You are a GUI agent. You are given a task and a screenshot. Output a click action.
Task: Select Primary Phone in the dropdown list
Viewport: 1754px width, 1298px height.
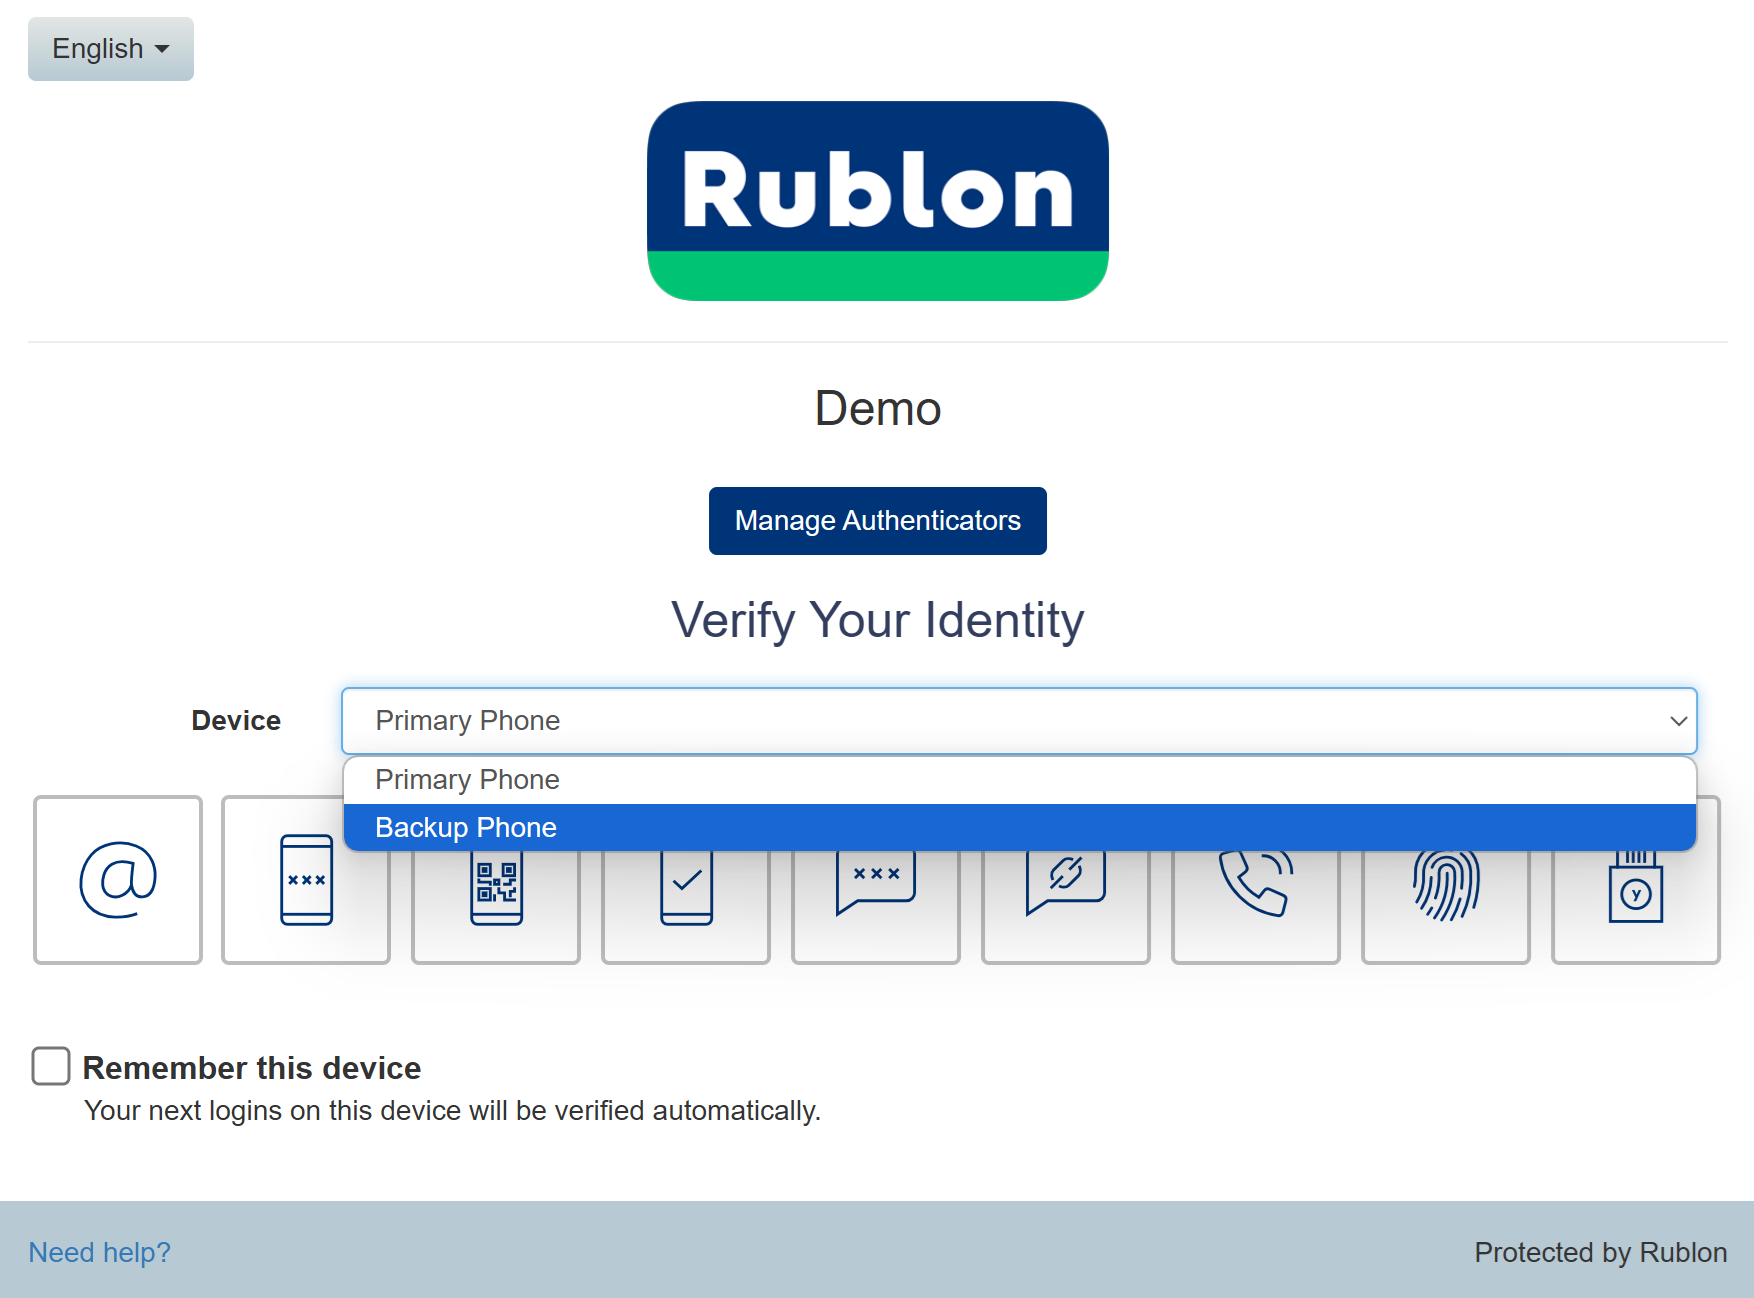[468, 780]
